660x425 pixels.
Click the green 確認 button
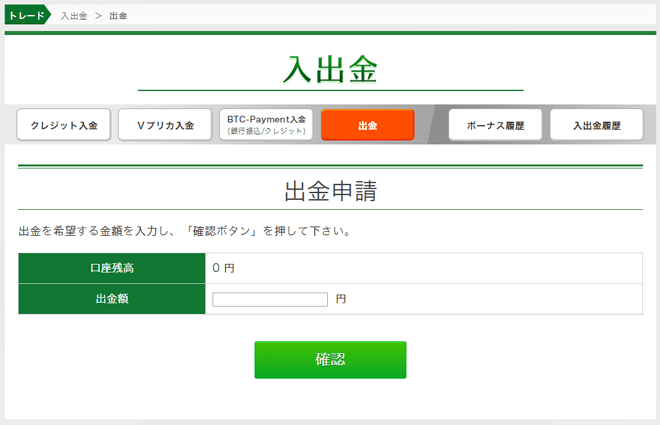(x=330, y=360)
